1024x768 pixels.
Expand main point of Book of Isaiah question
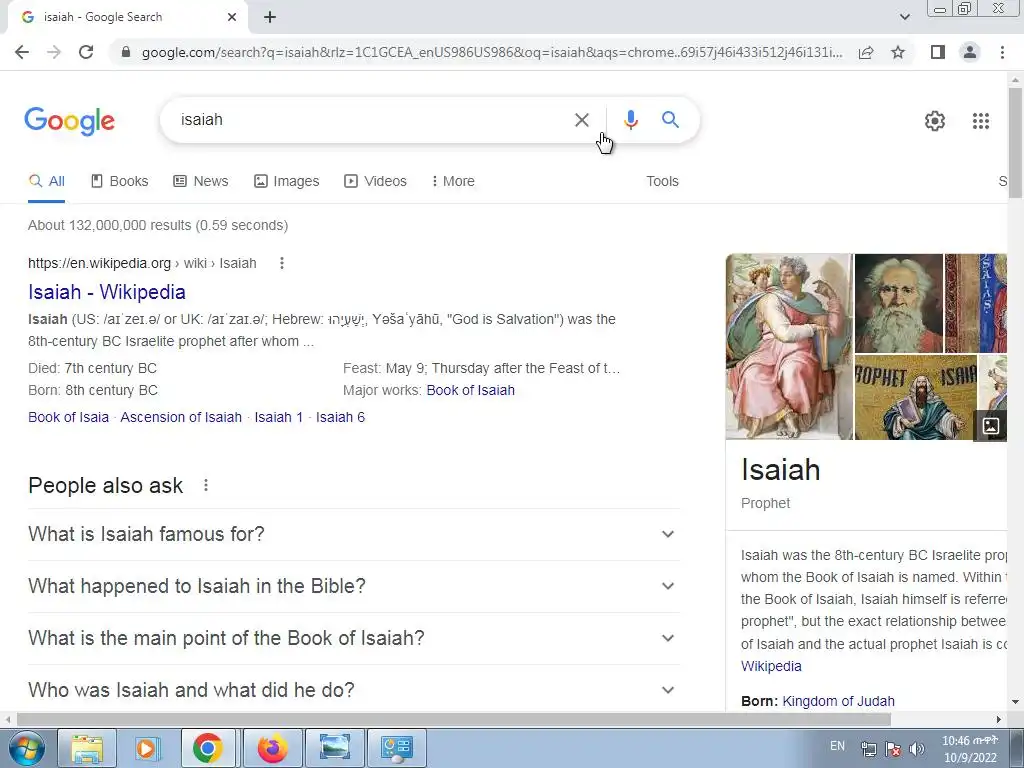click(x=354, y=638)
